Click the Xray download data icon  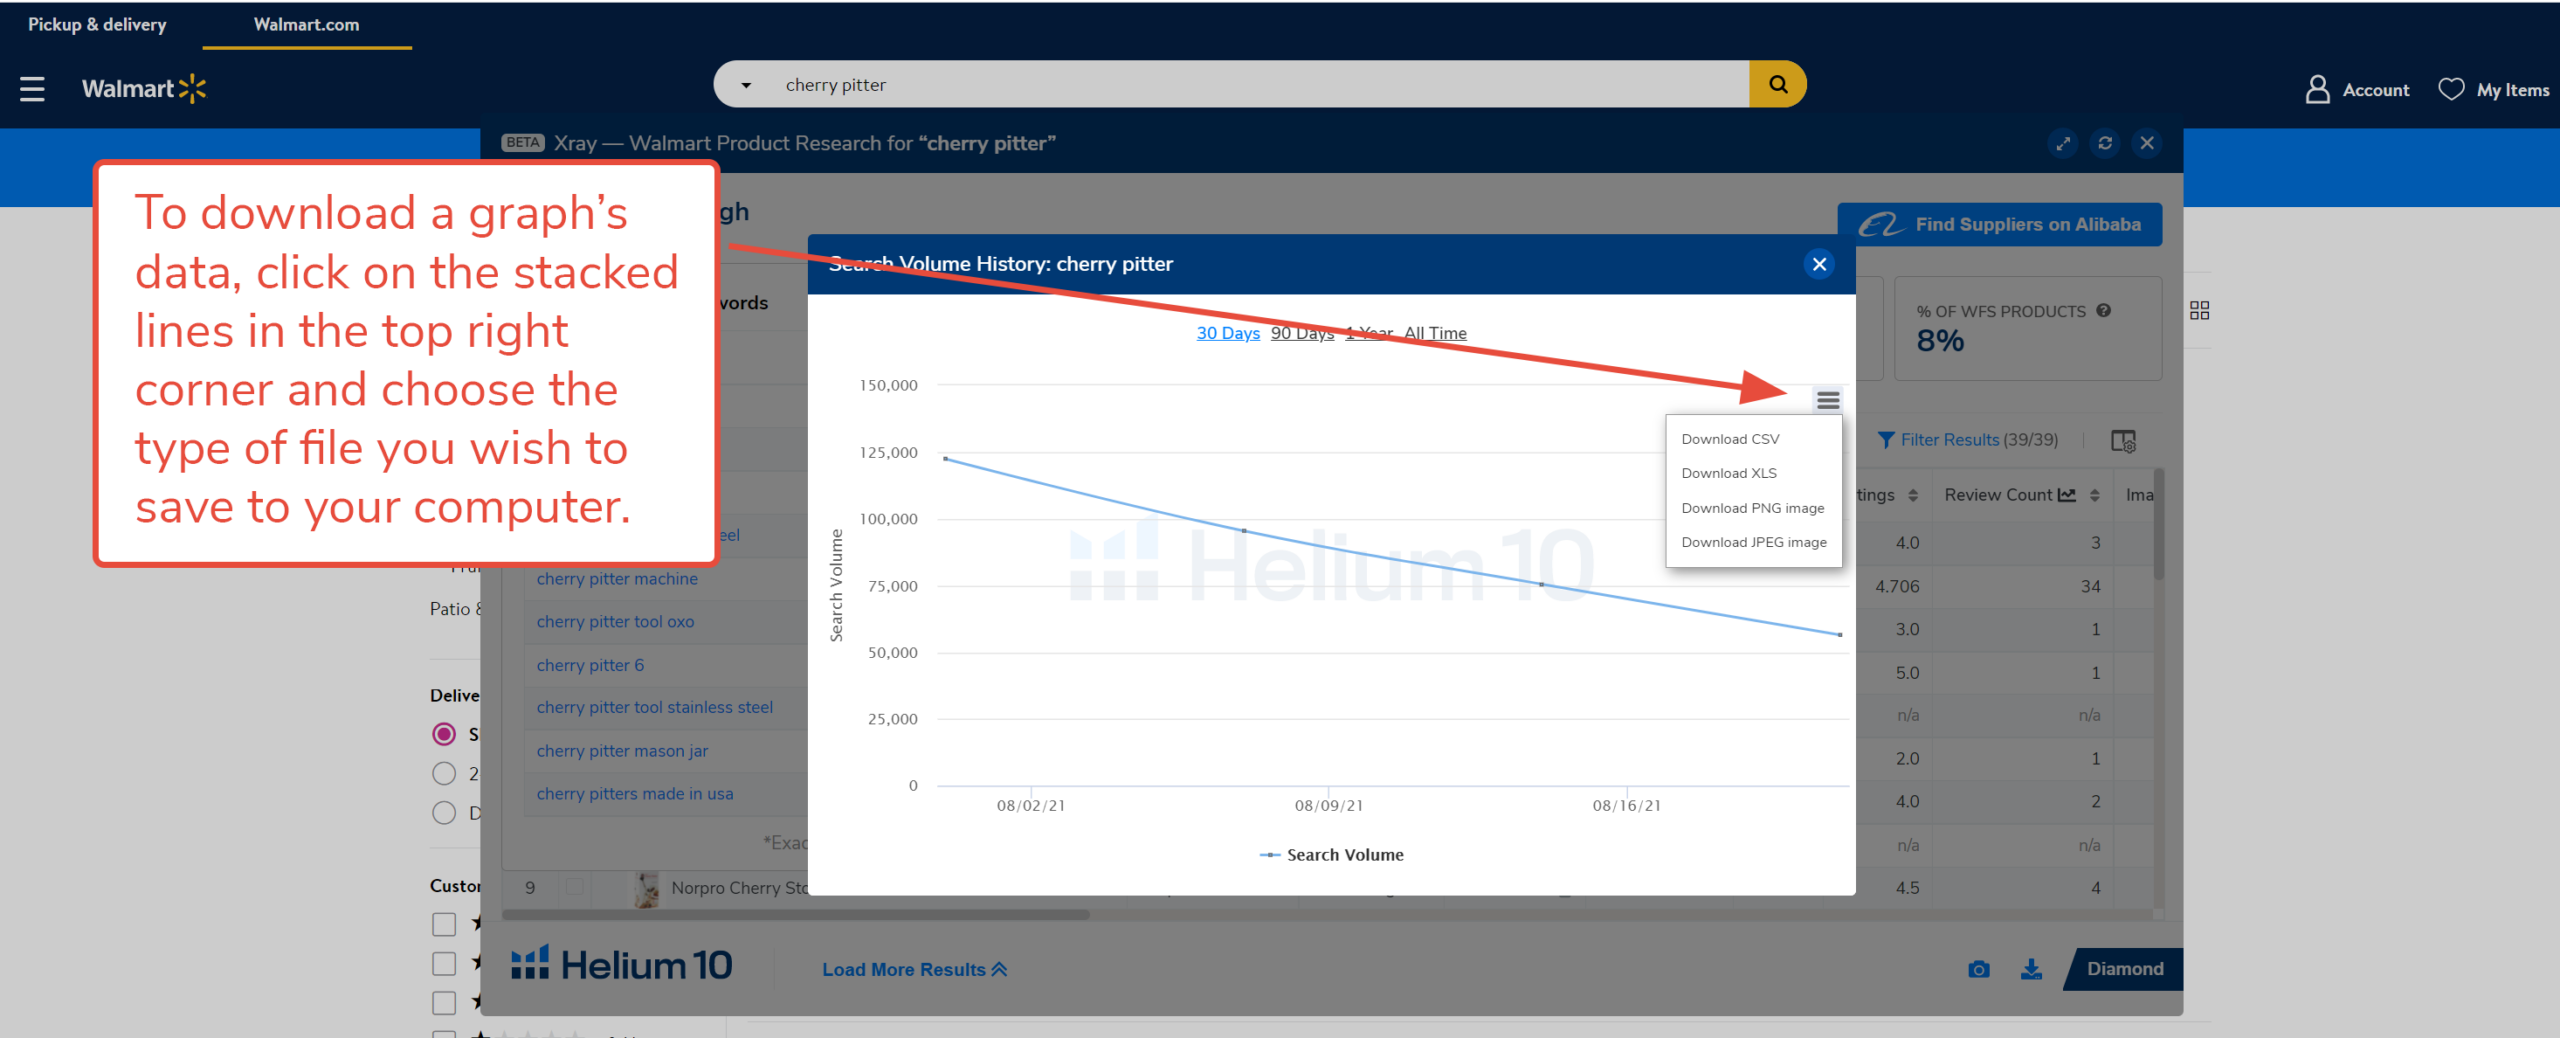(2031, 969)
